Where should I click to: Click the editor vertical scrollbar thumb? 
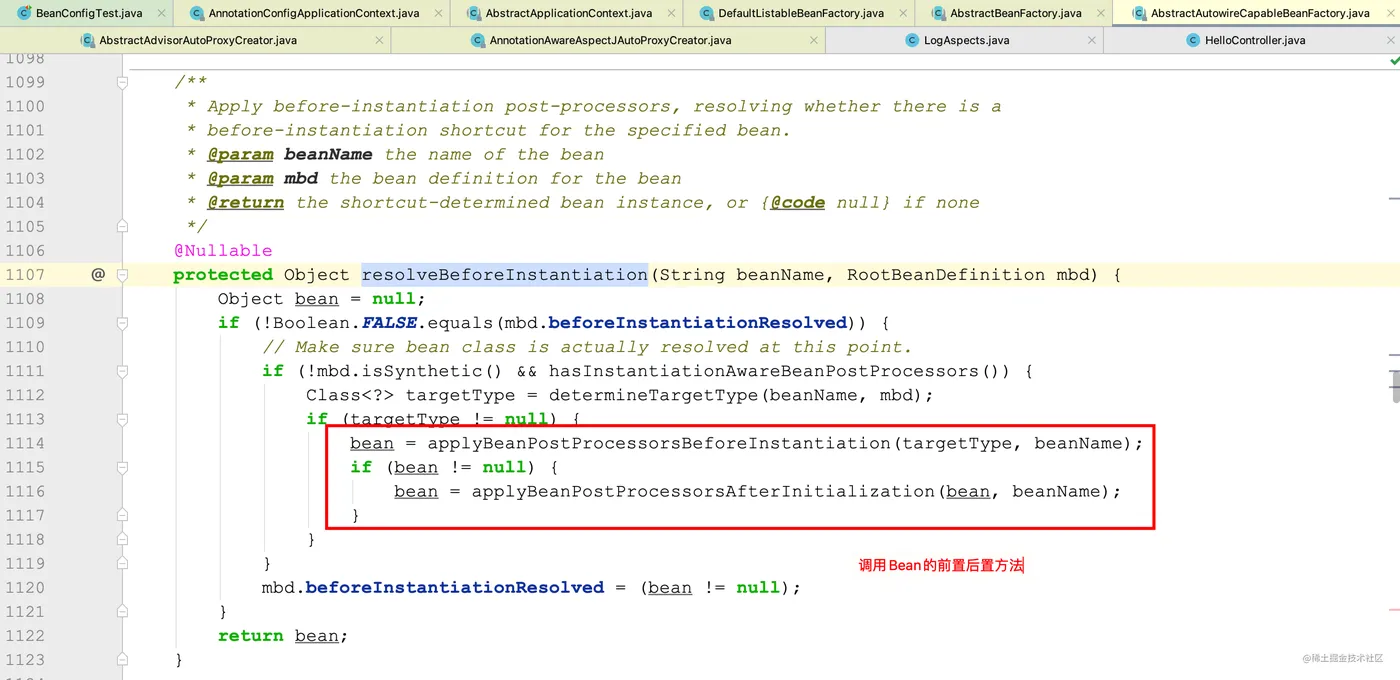tap(1395, 385)
